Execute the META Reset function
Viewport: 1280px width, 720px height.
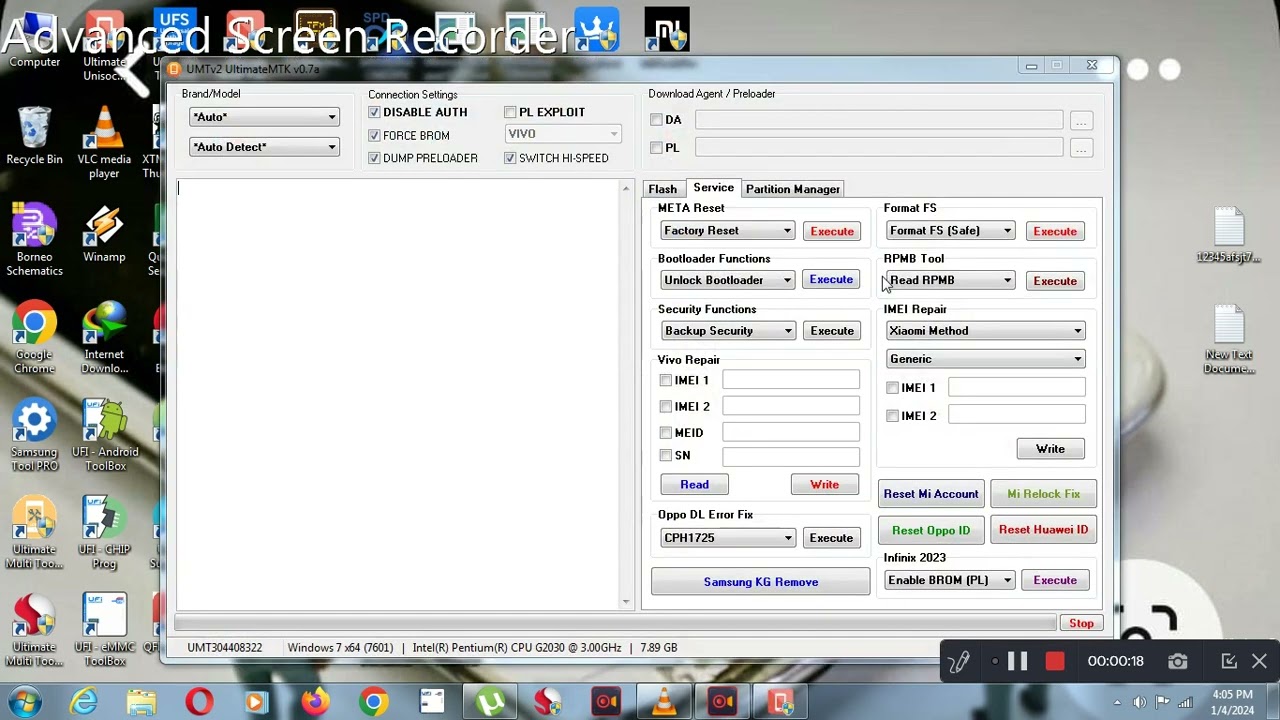832,231
